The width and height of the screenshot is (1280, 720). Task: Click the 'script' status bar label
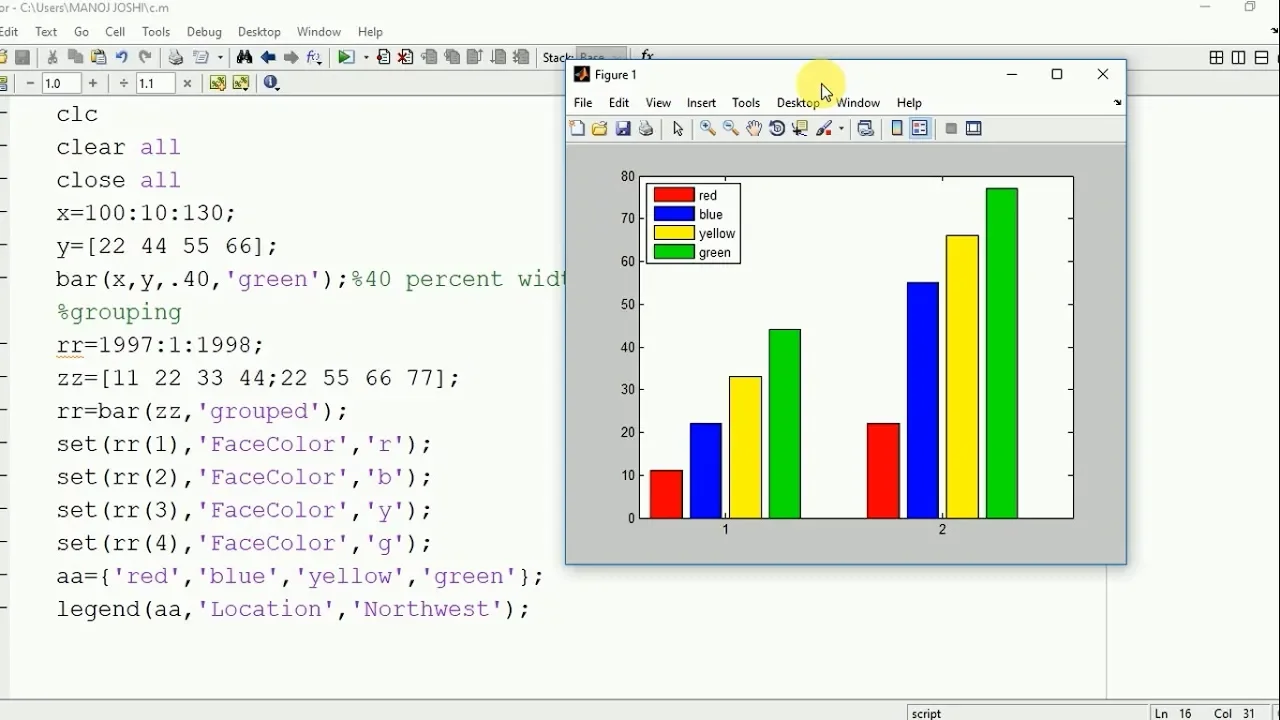pos(927,713)
